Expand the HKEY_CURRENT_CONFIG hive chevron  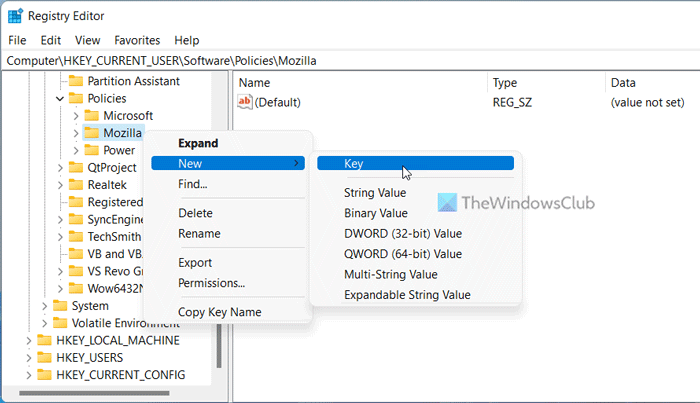[x=29, y=375]
